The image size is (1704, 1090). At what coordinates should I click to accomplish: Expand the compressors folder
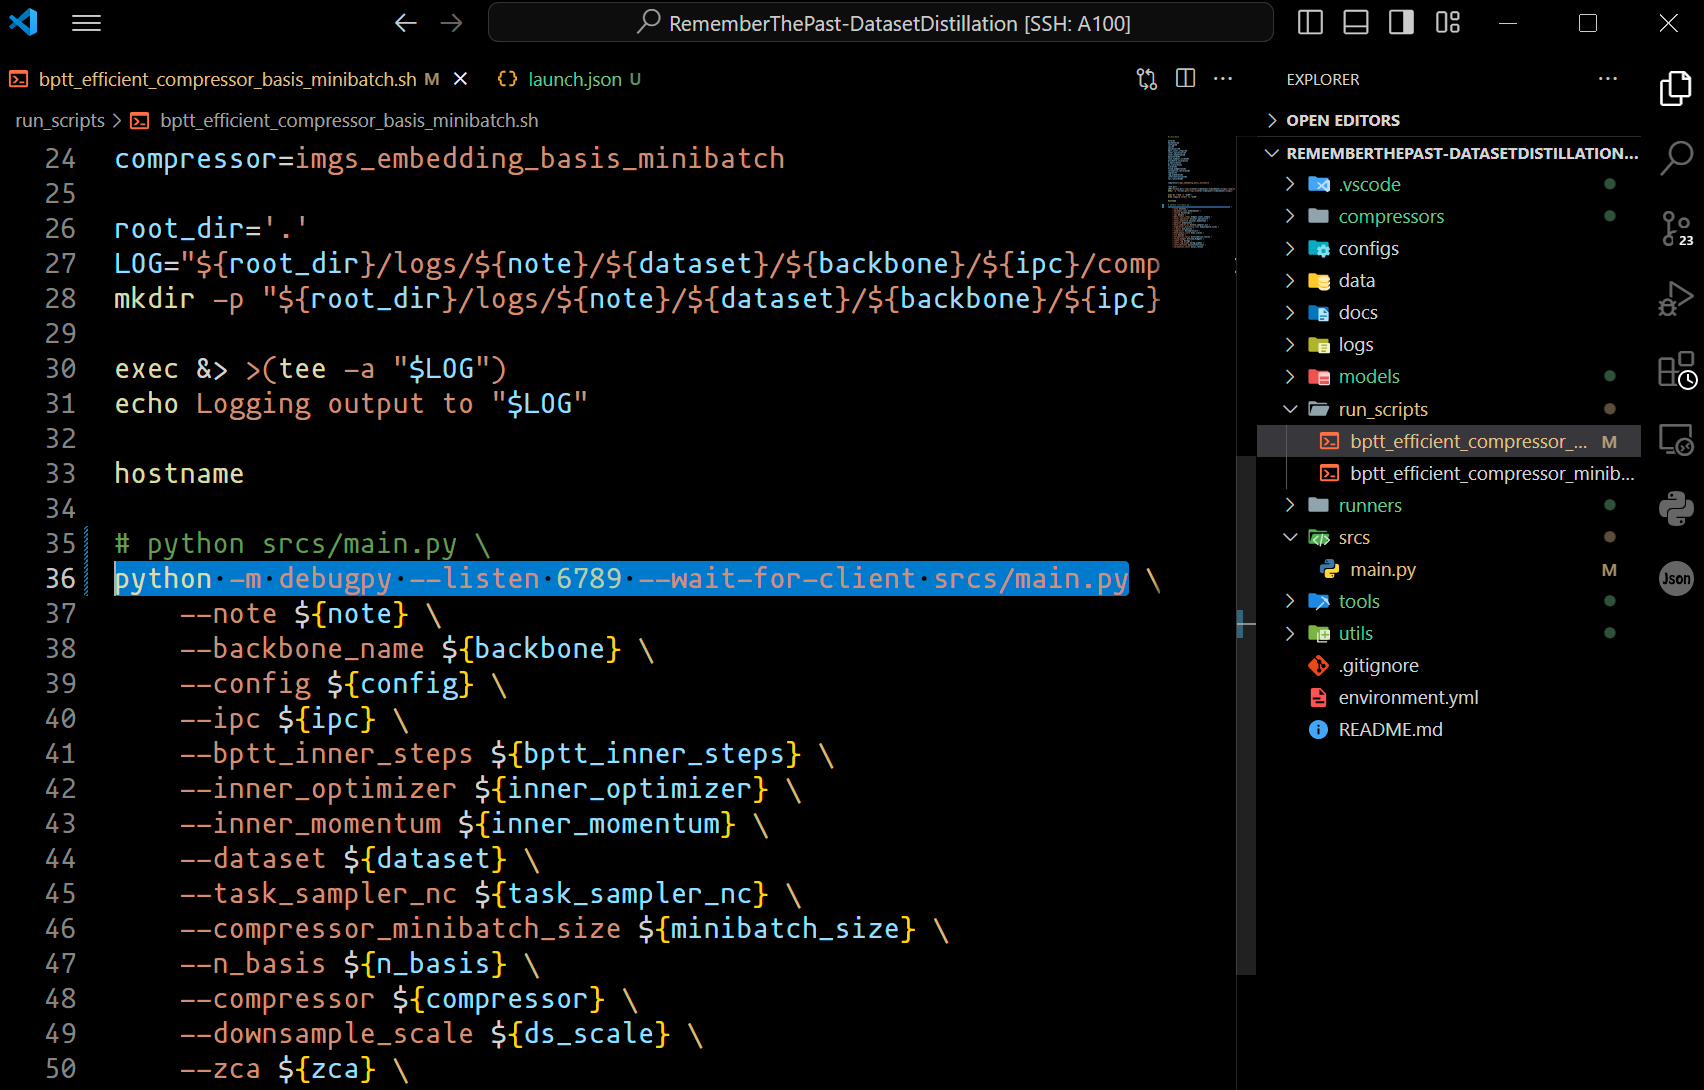point(1391,217)
